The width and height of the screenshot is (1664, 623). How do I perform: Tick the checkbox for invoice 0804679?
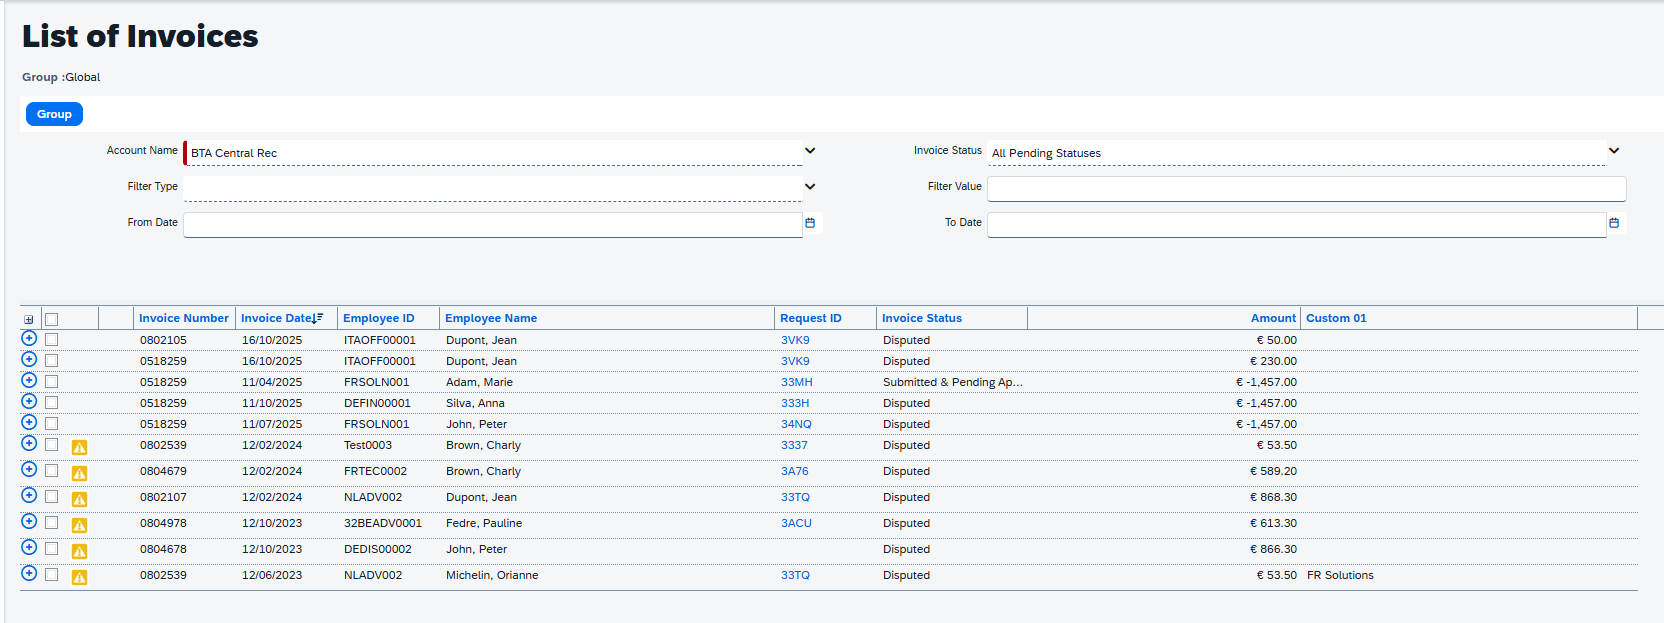52,471
